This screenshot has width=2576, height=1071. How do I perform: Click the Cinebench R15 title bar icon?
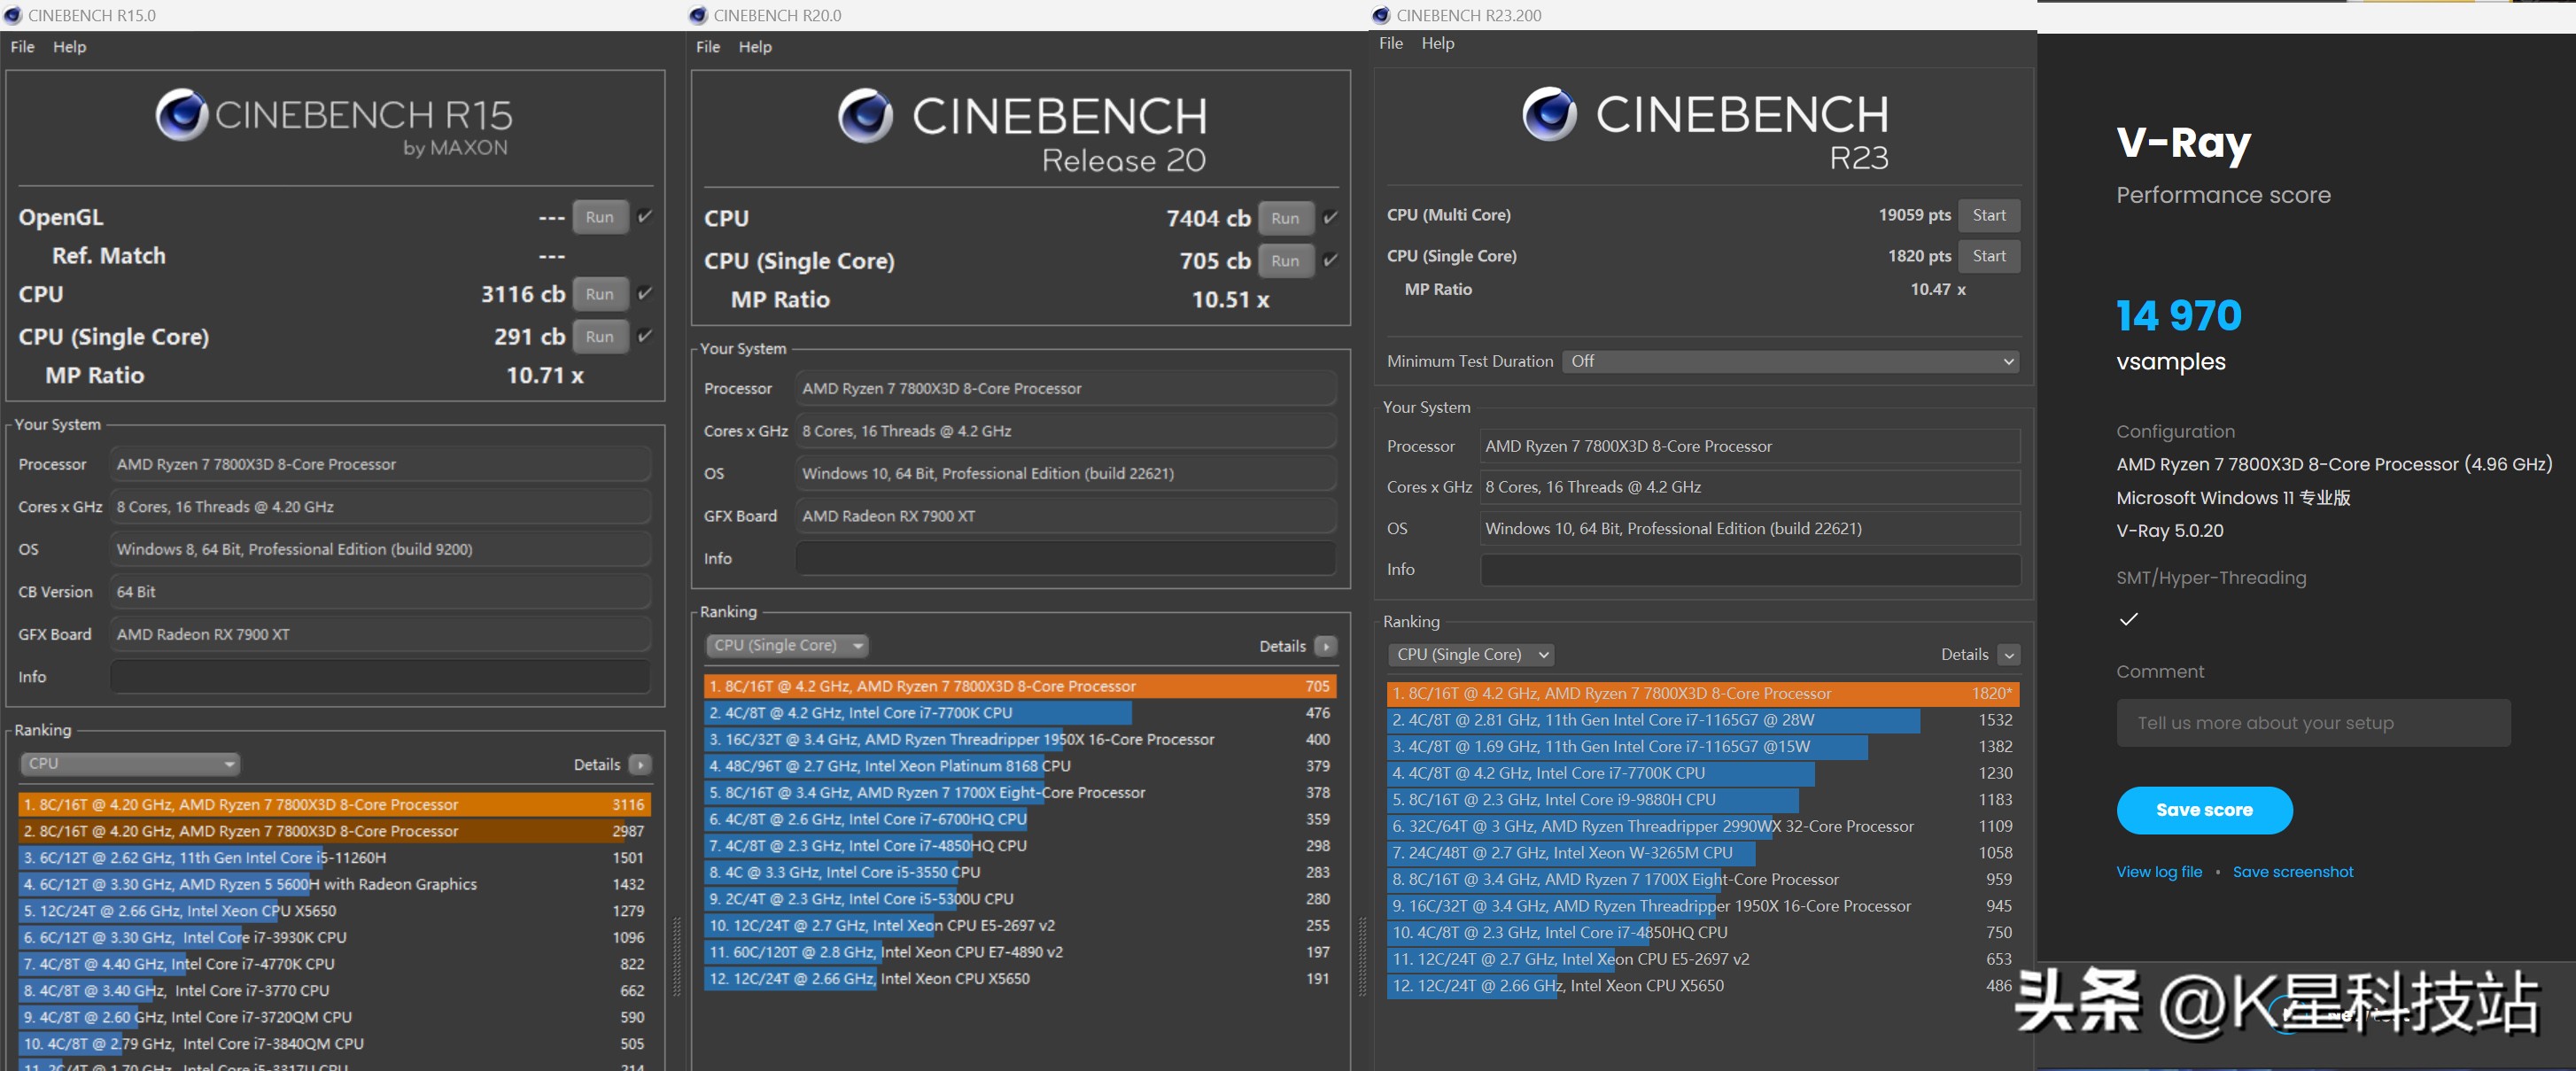(13, 15)
